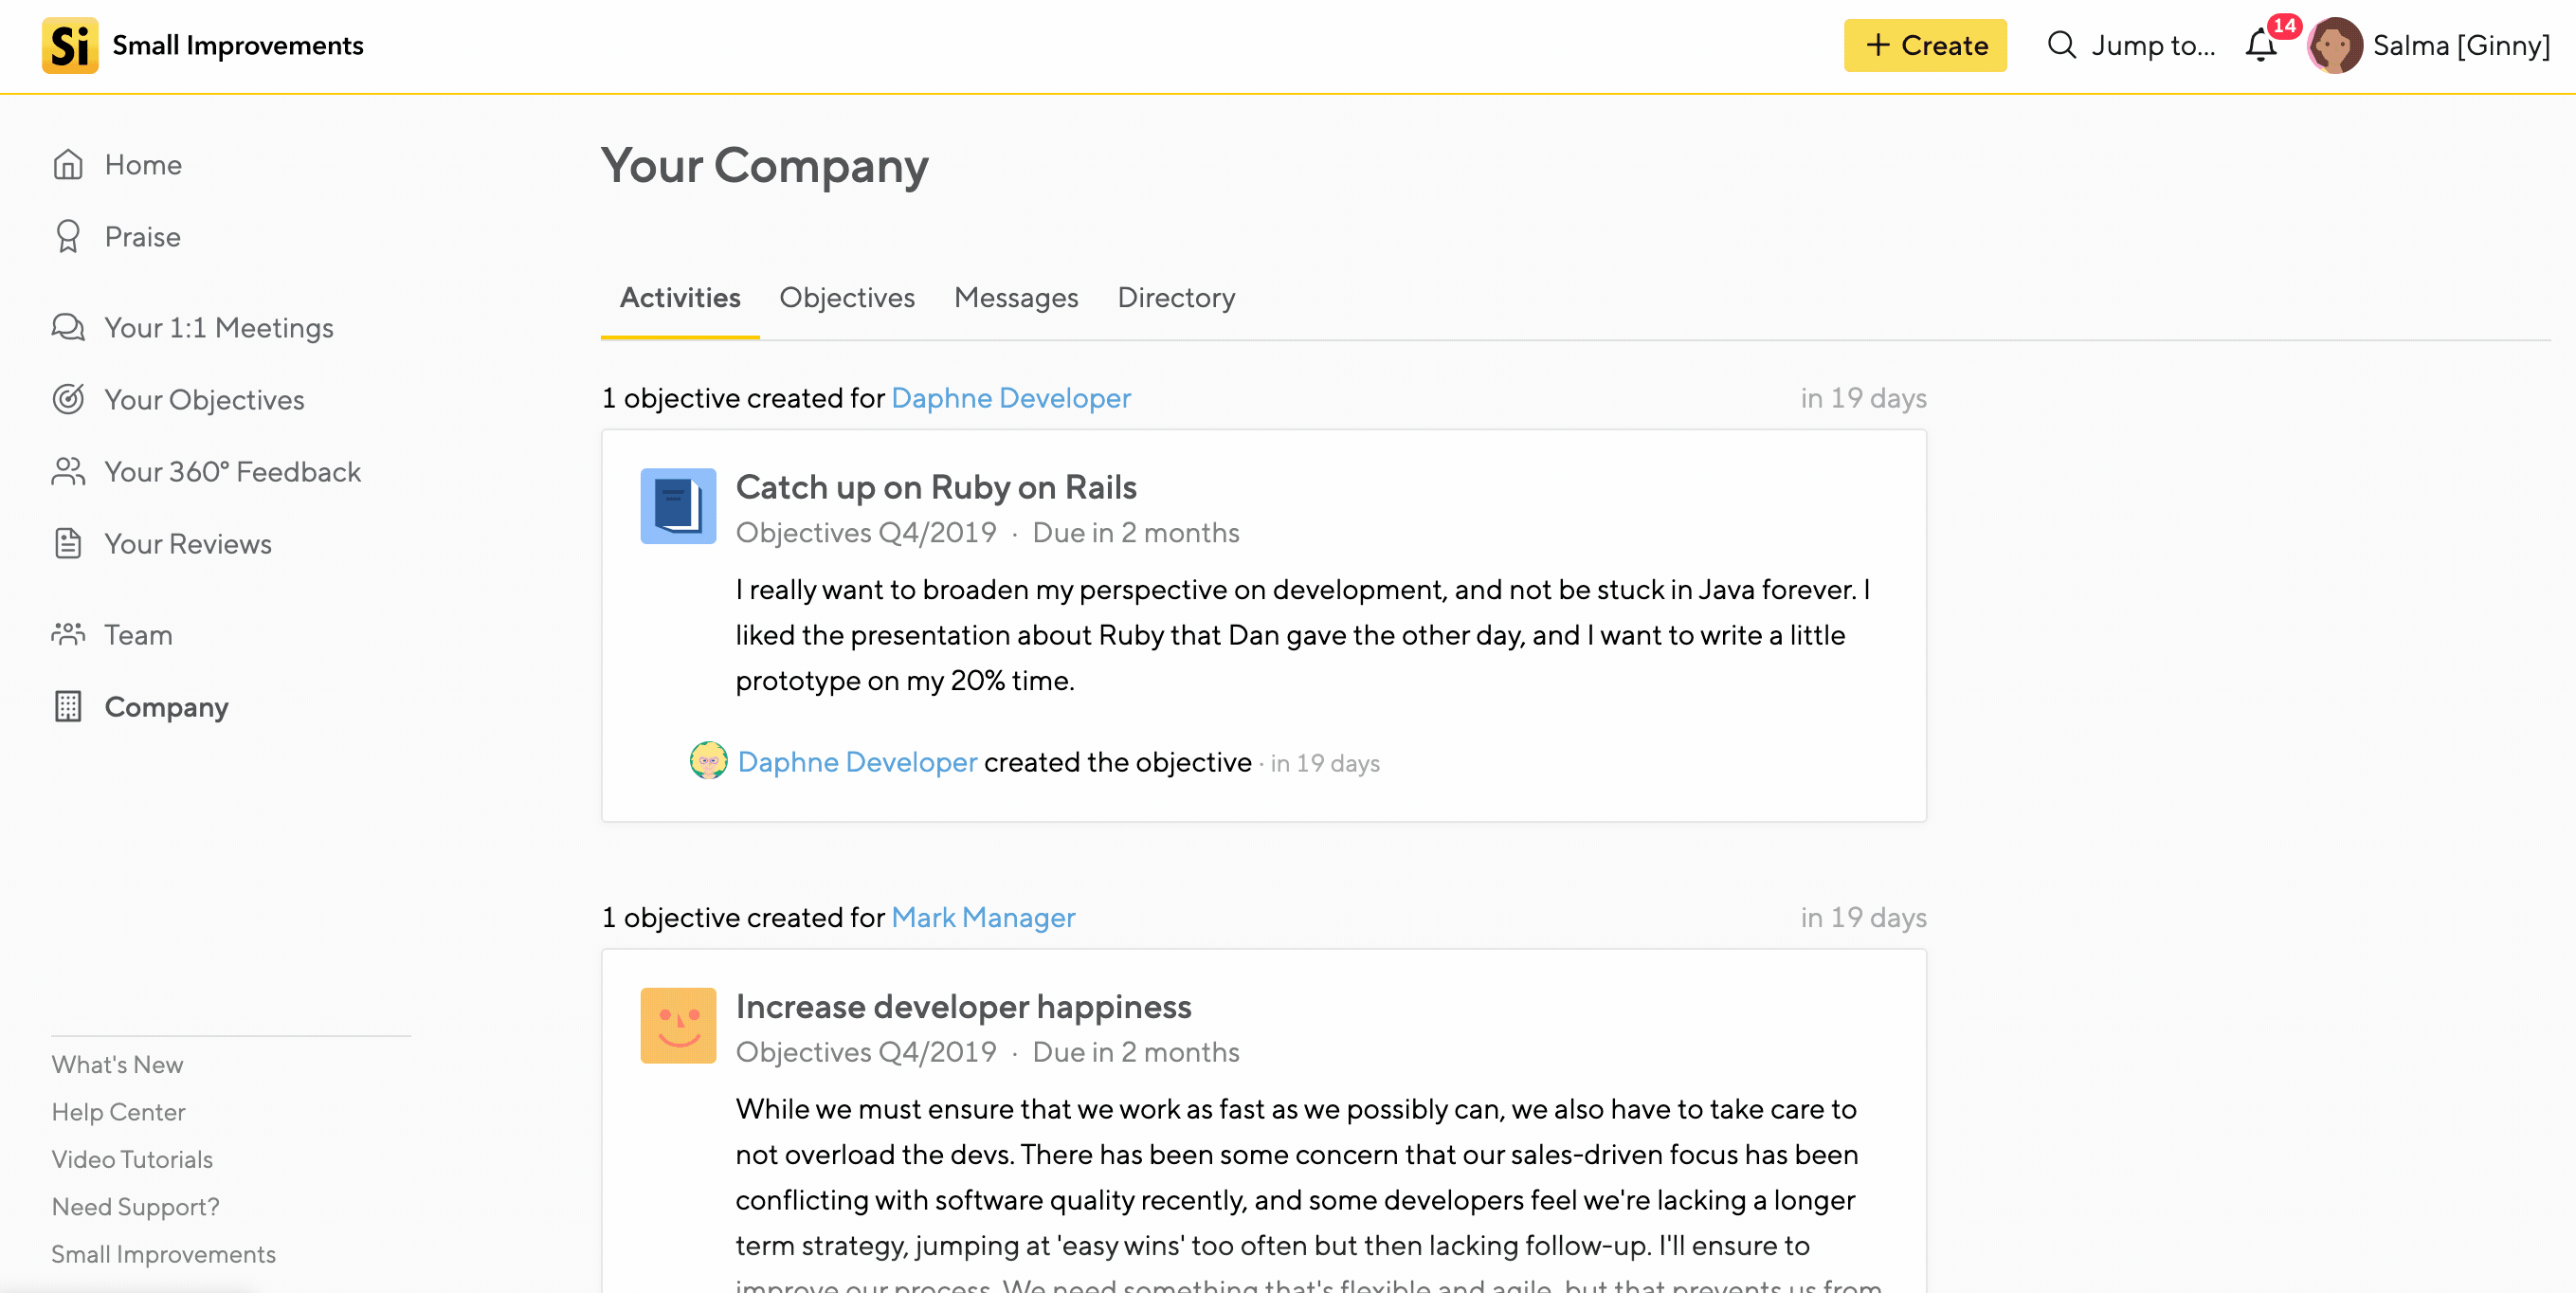Click the Company building icon
The image size is (2576, 1293).
point(68,707)
